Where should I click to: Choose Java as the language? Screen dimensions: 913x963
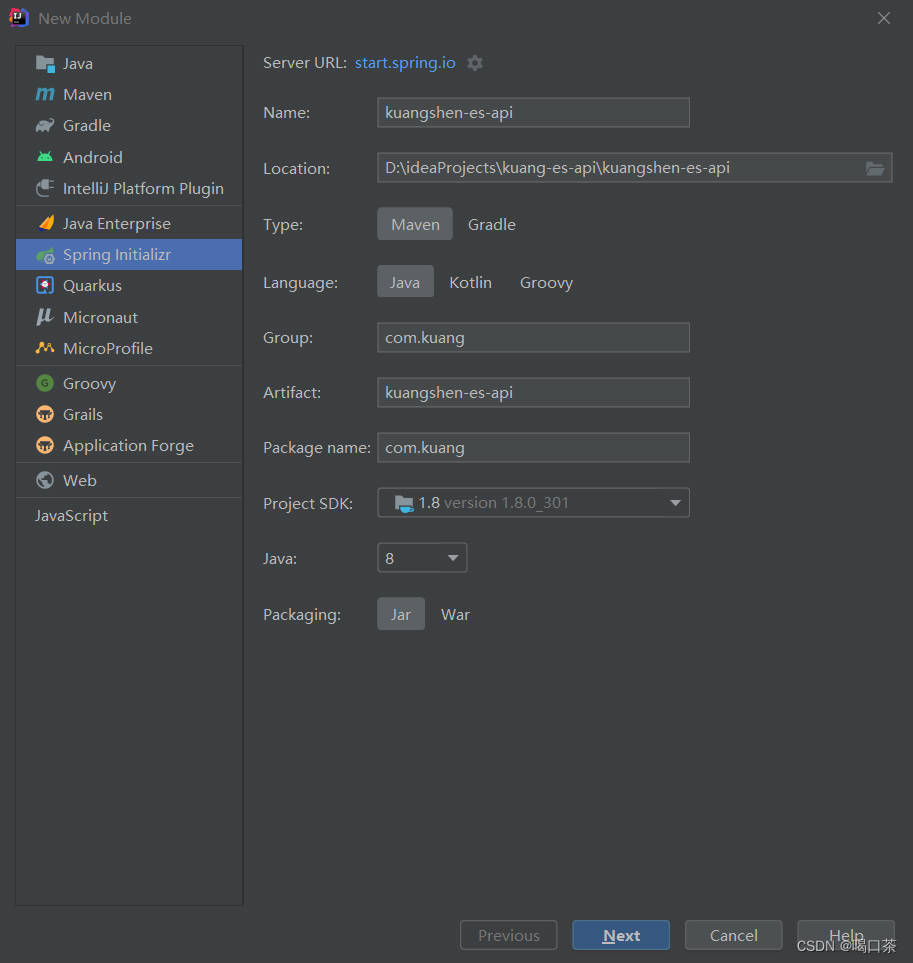(405, 282)
